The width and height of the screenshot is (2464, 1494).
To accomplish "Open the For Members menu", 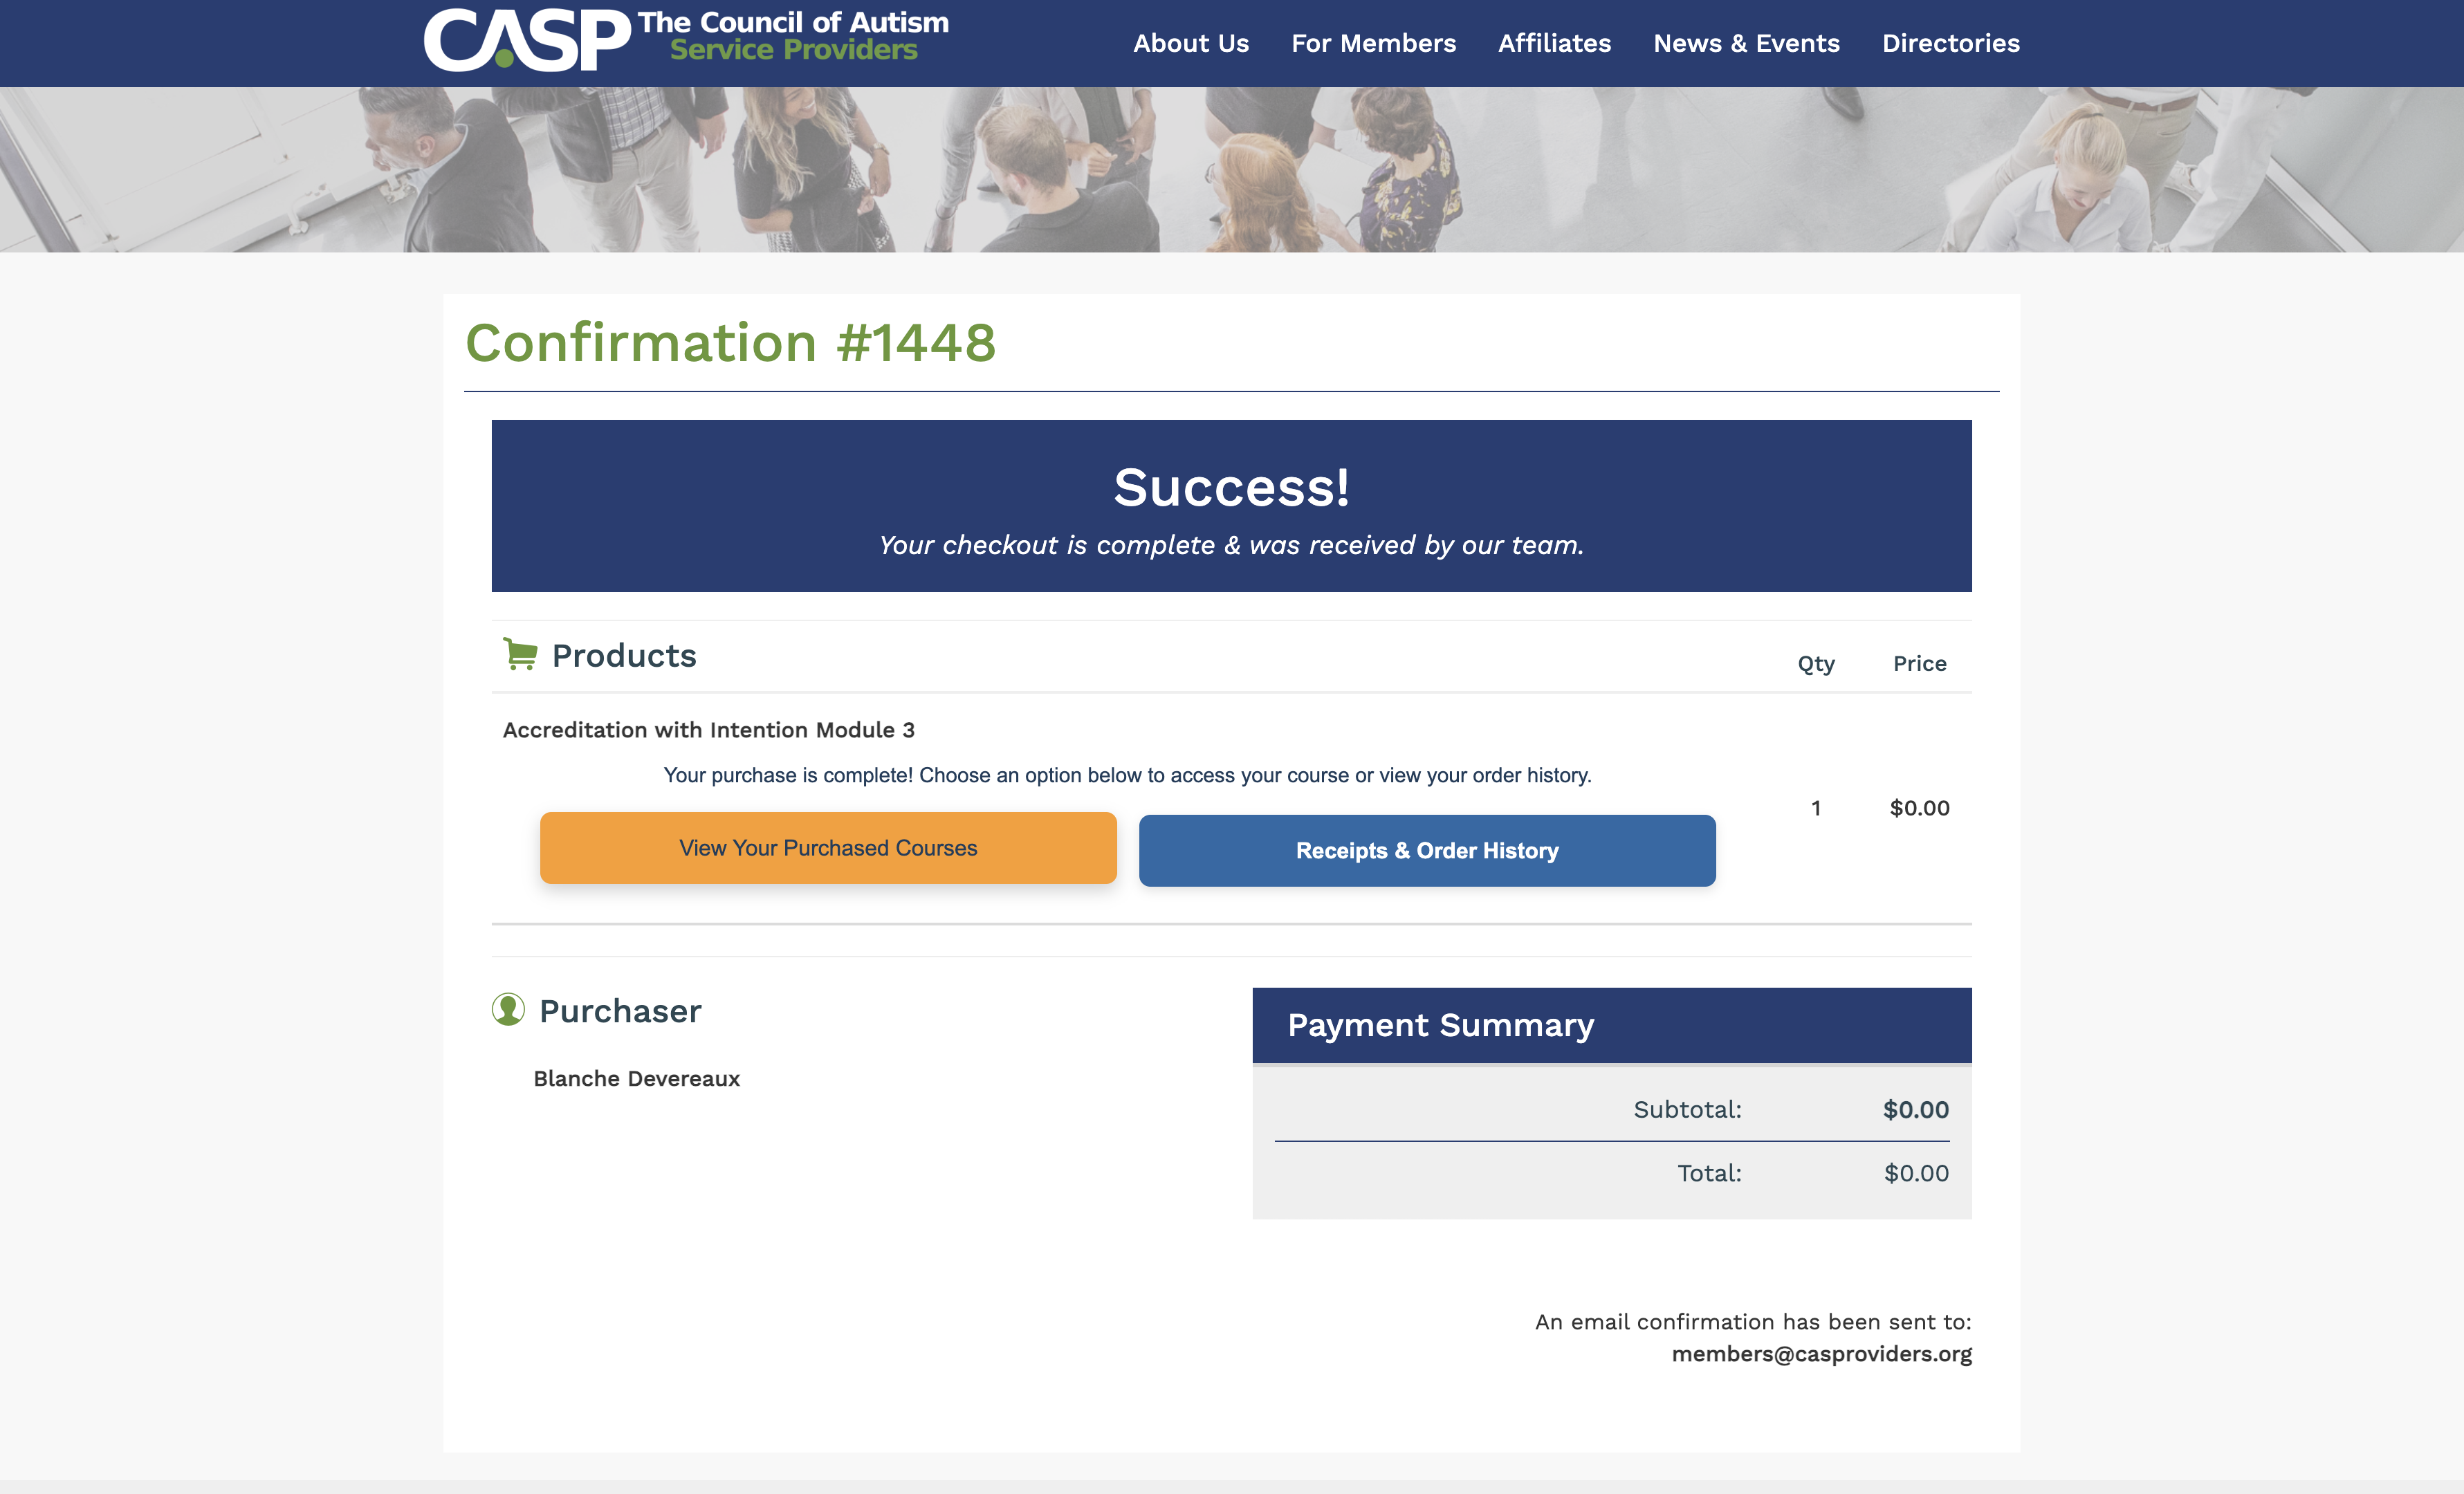I will [1373, 43].
